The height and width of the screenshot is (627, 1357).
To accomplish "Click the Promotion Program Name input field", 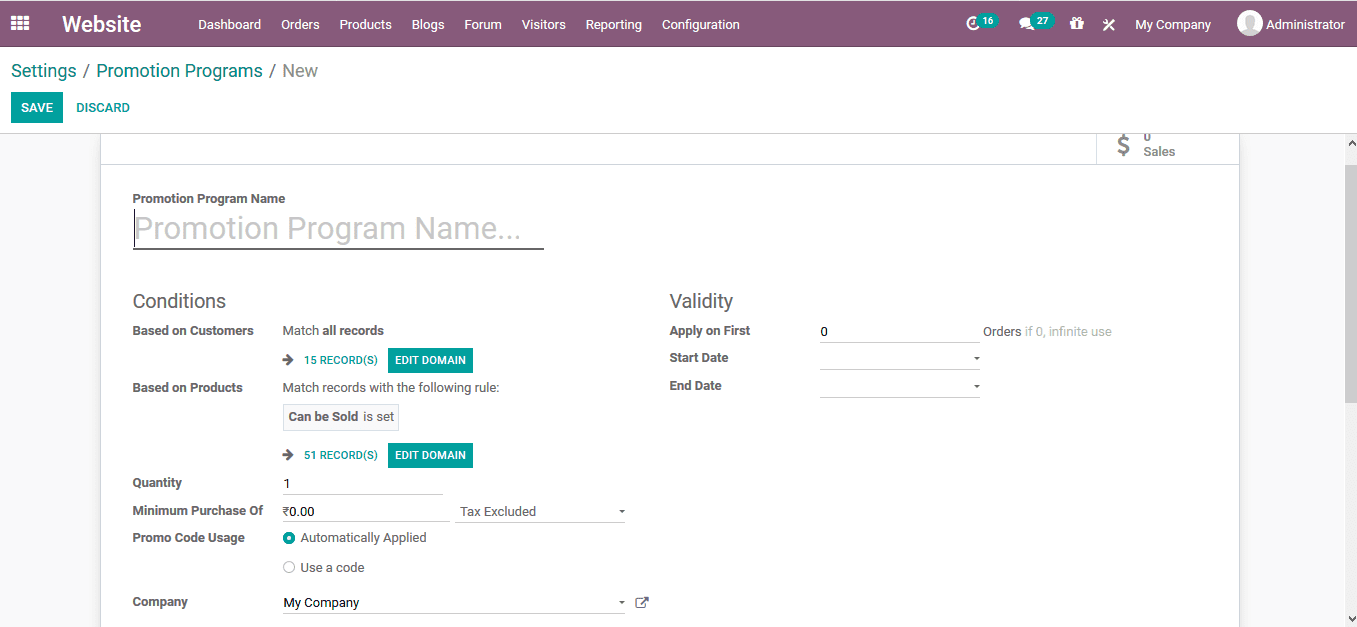I will [x=338, y=228].
